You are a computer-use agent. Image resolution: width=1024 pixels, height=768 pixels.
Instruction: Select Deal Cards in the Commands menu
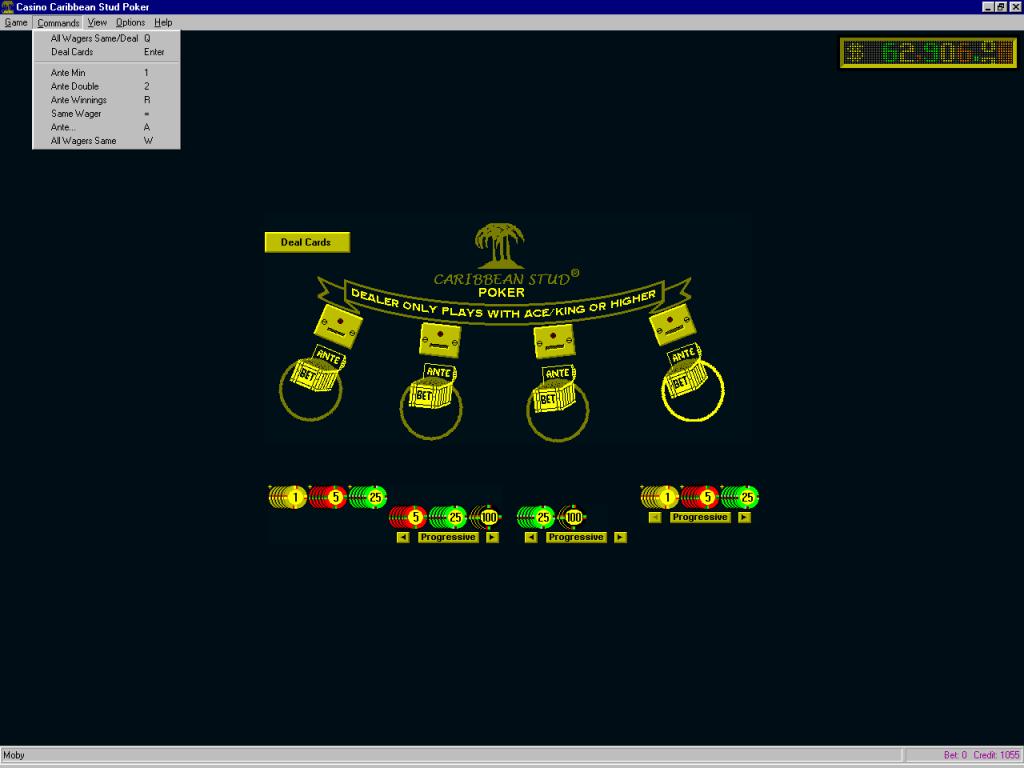(x=106, y=52)
